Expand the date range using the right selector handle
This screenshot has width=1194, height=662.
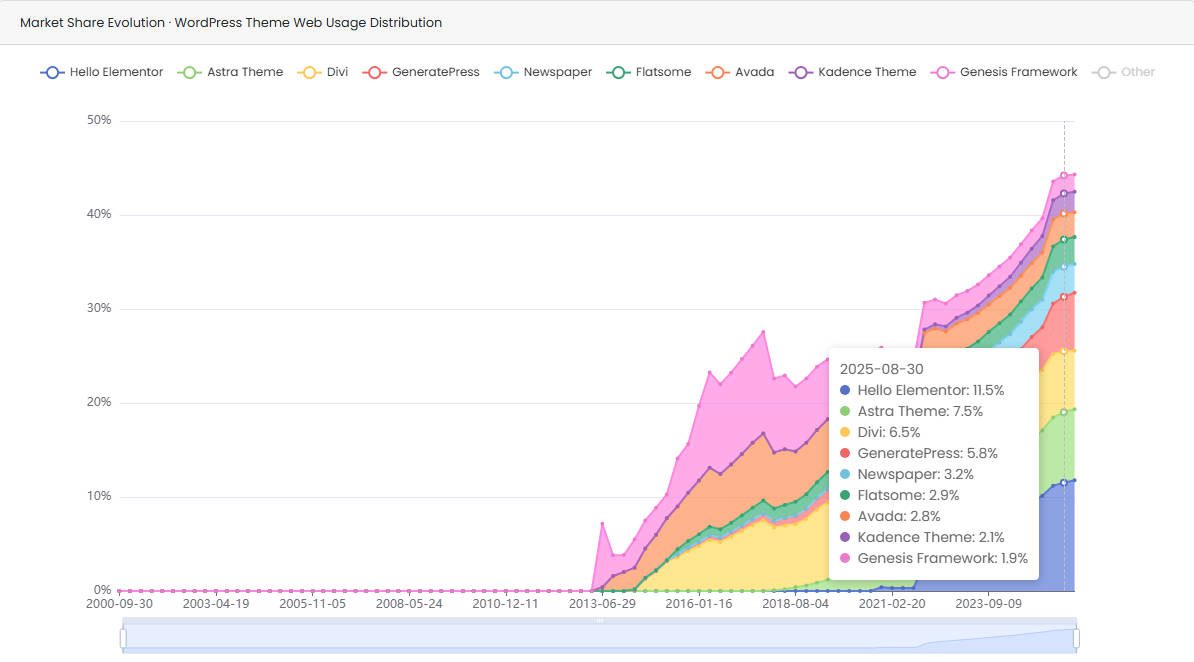click(1077, 636)
